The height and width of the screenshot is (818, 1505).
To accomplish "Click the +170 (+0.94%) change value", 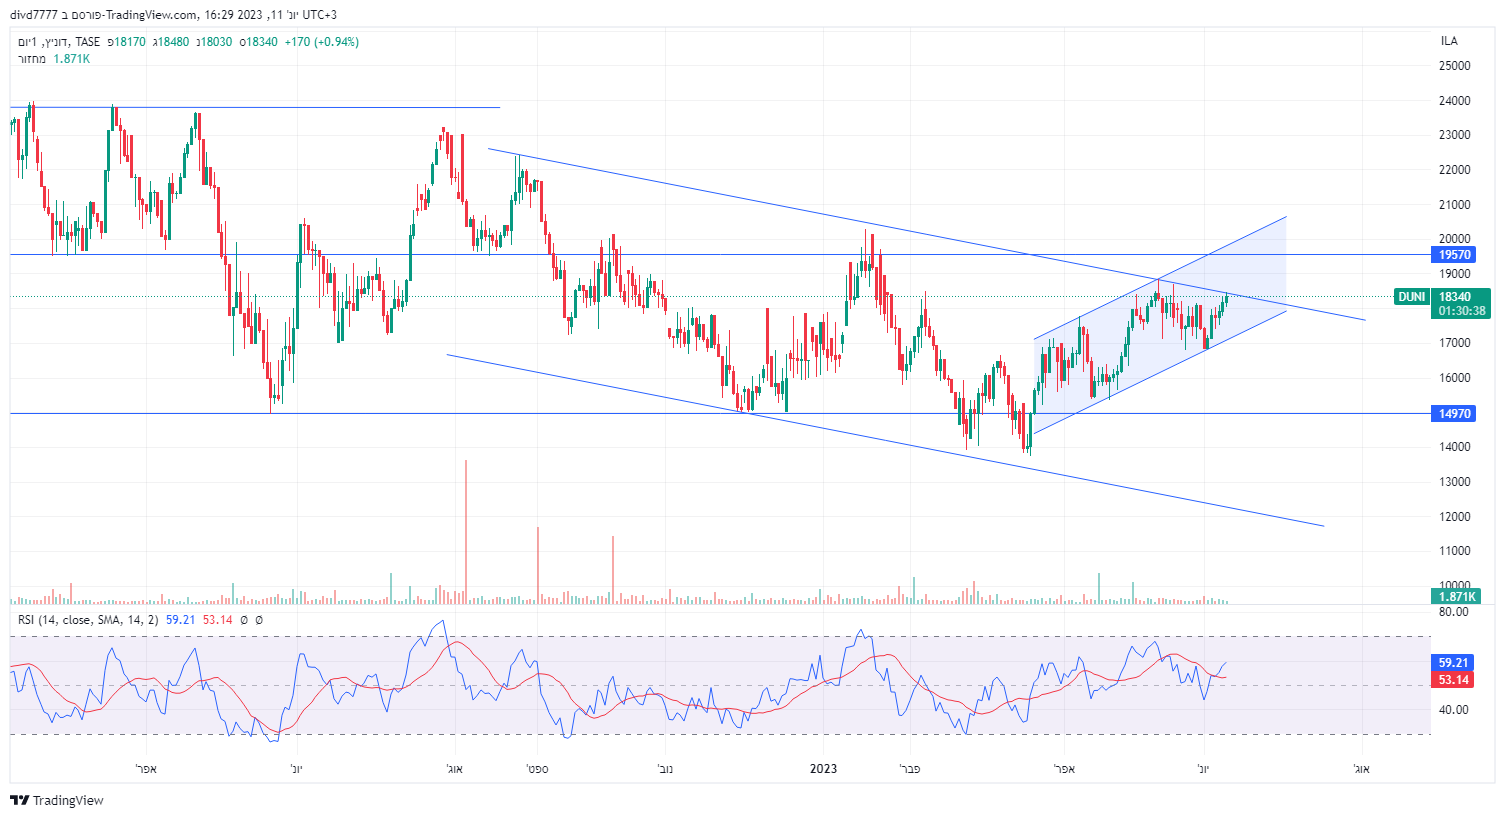I will pyautogui.click(x=321, y=42).
